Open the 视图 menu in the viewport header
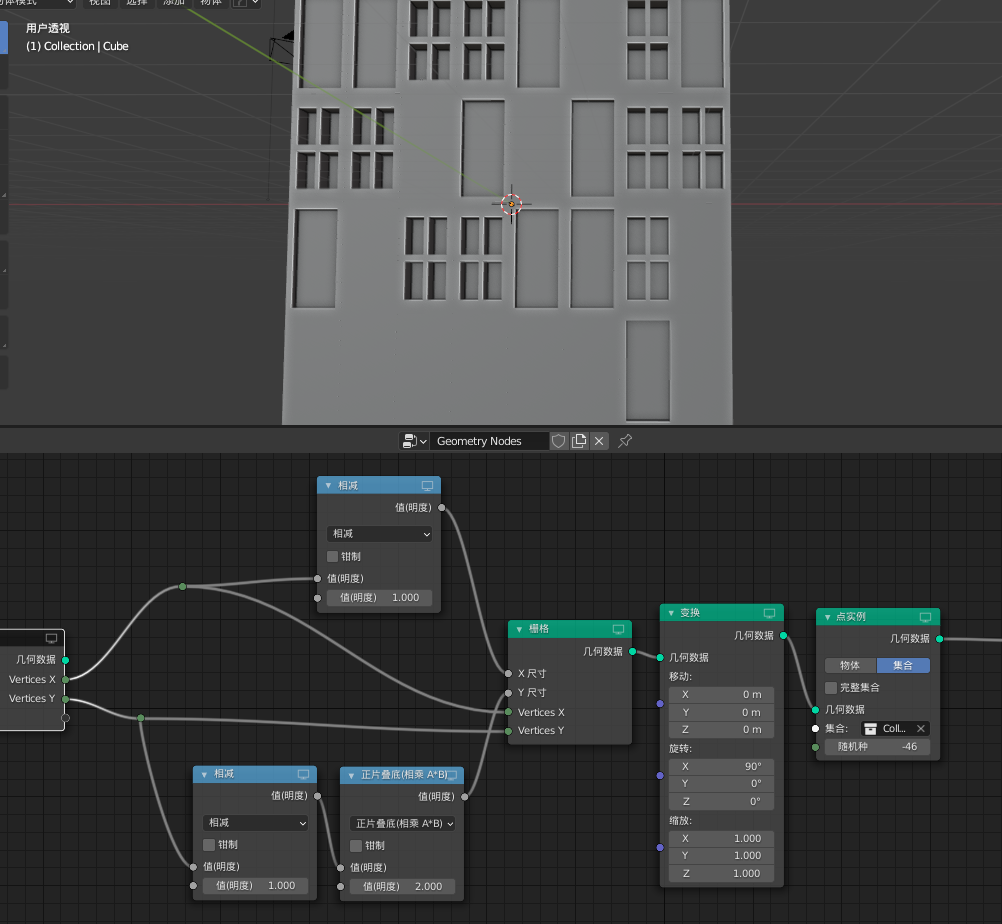The width and height of the screenshot is (1002, 924). (100, 4)
